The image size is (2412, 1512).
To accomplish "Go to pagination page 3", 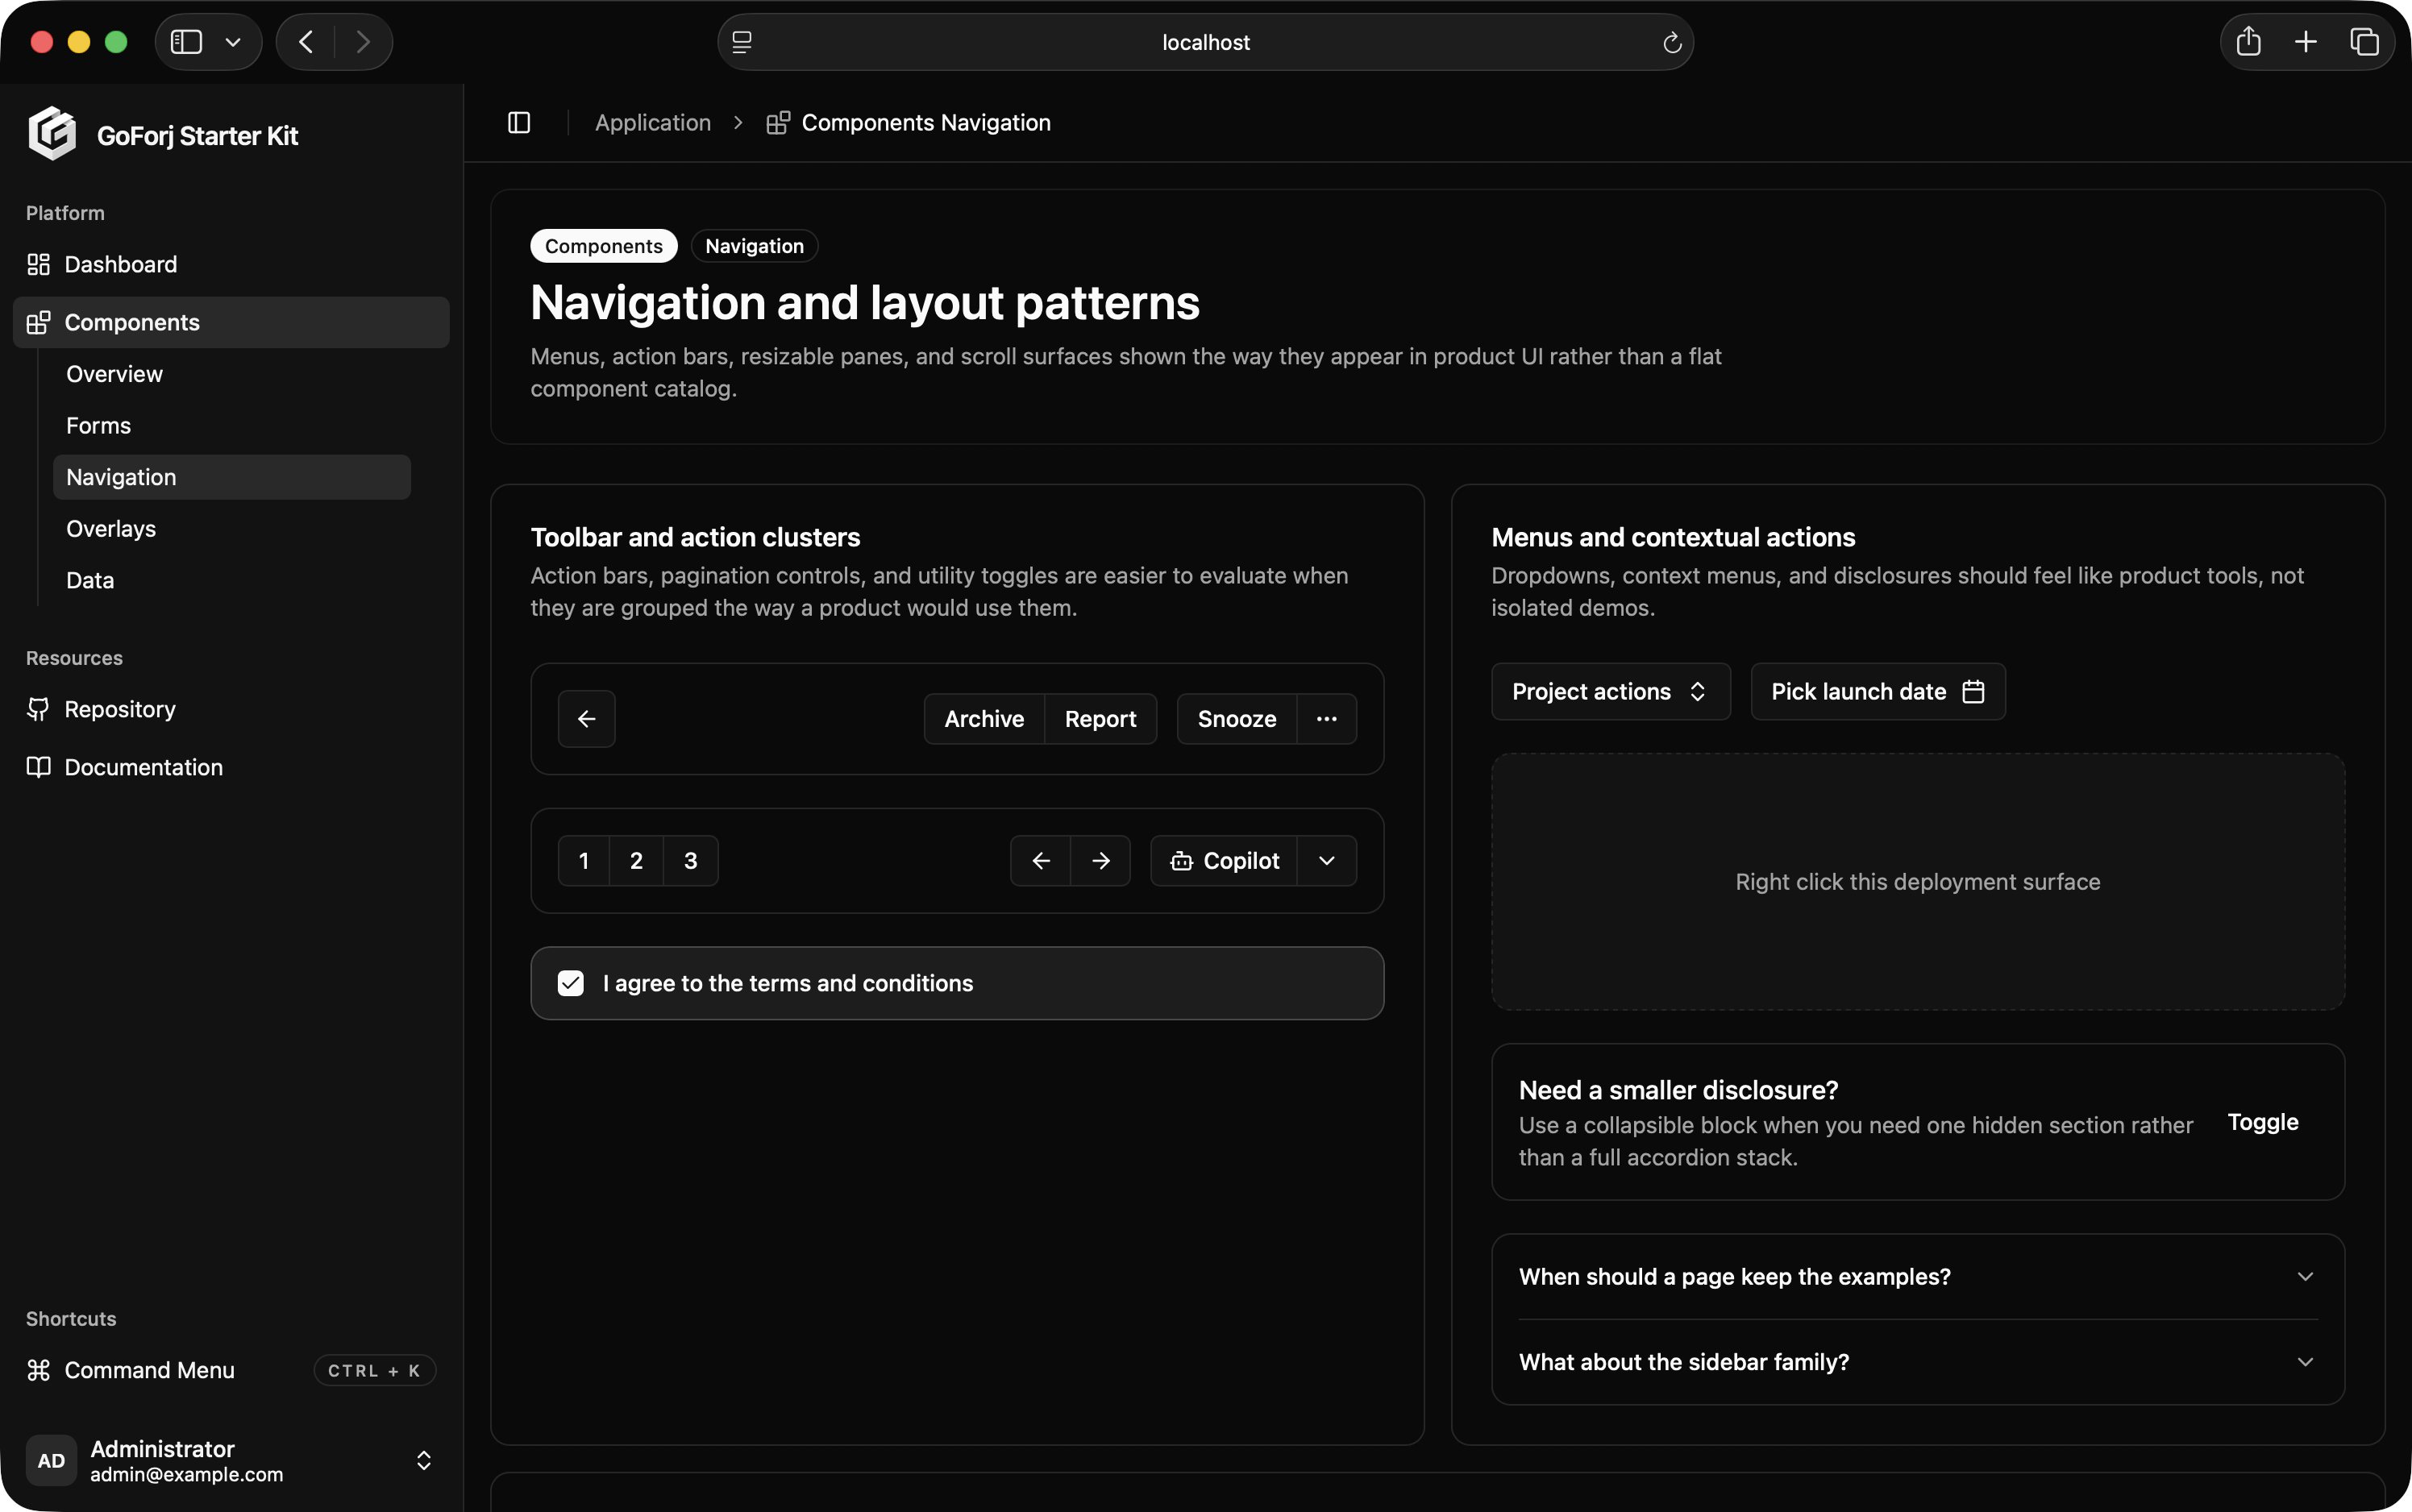I will [691, 861].
